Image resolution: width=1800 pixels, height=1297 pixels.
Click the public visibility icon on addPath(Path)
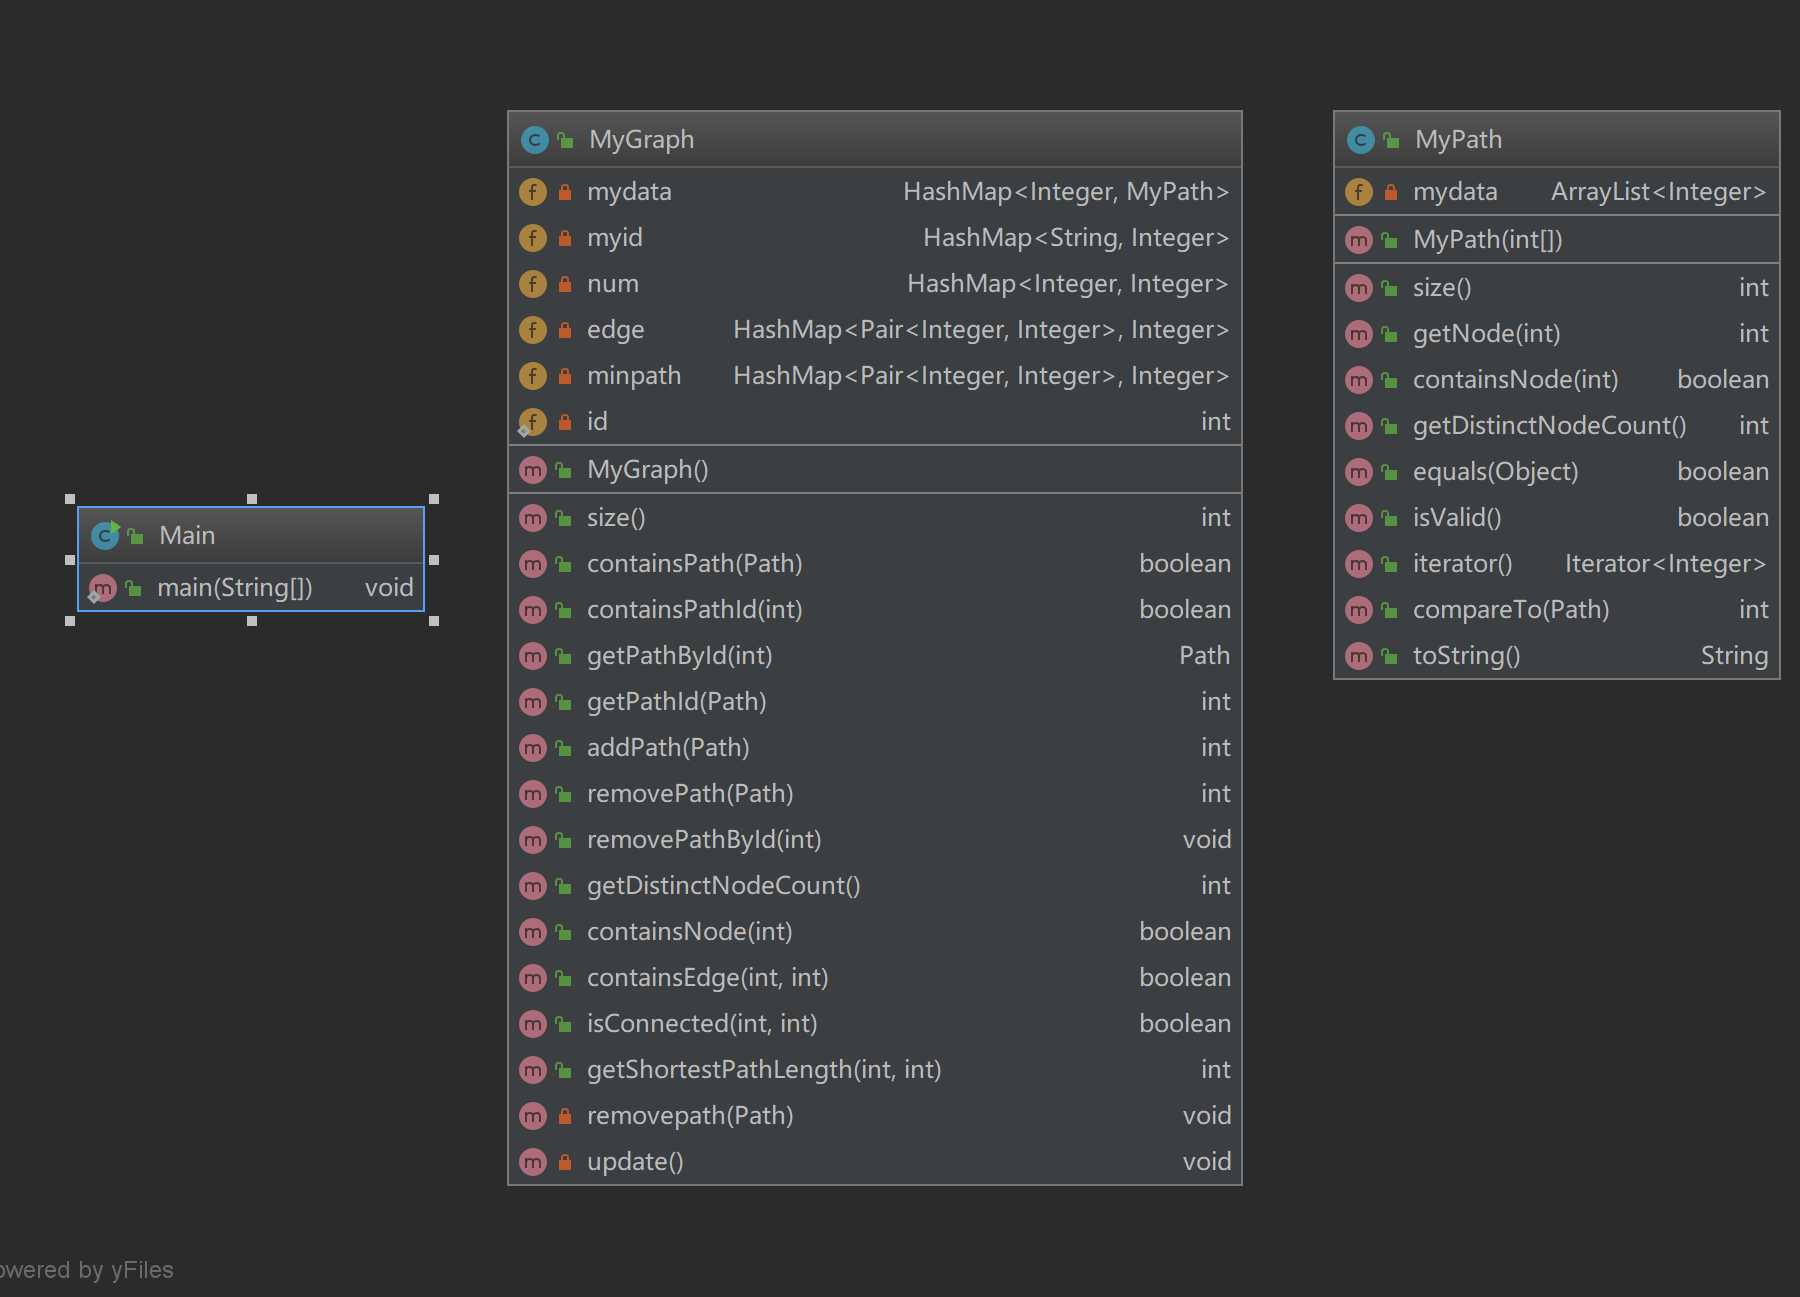click(564, 748)
